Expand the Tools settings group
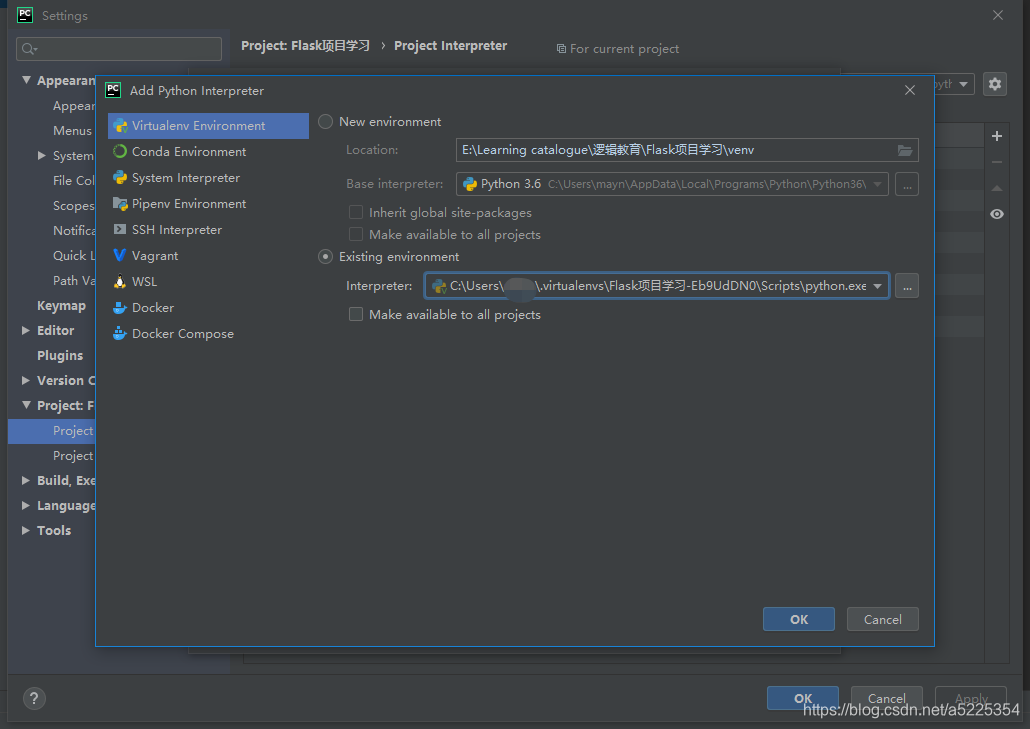Viewport: 1030px width, 729px height. pyautogui.click(x=26, y=530)
